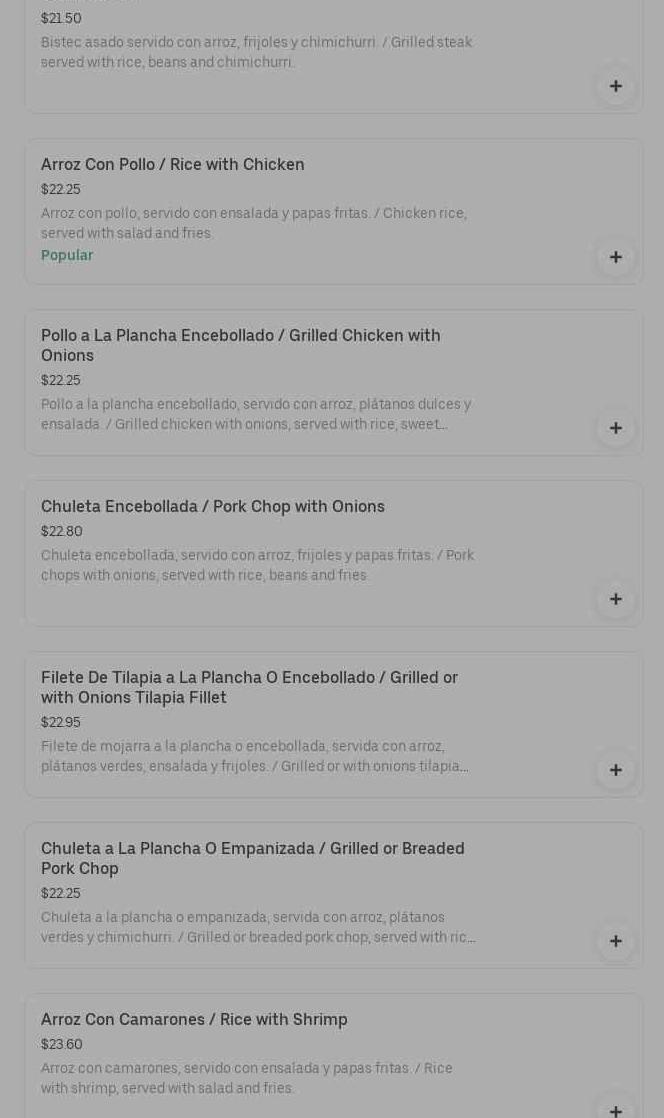Add Arroz Con Camarones to the order
This screenshot has width=664, height=1118.
coord(615,1108)
